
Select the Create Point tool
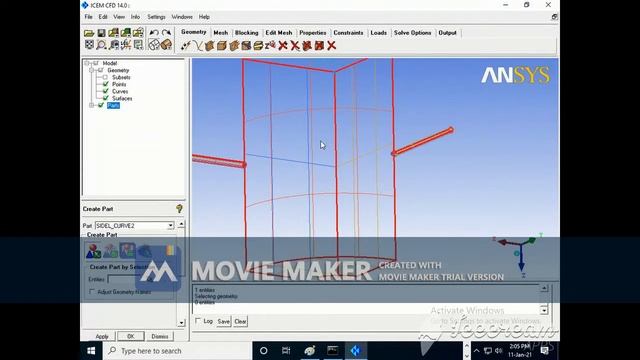[185, 46]
